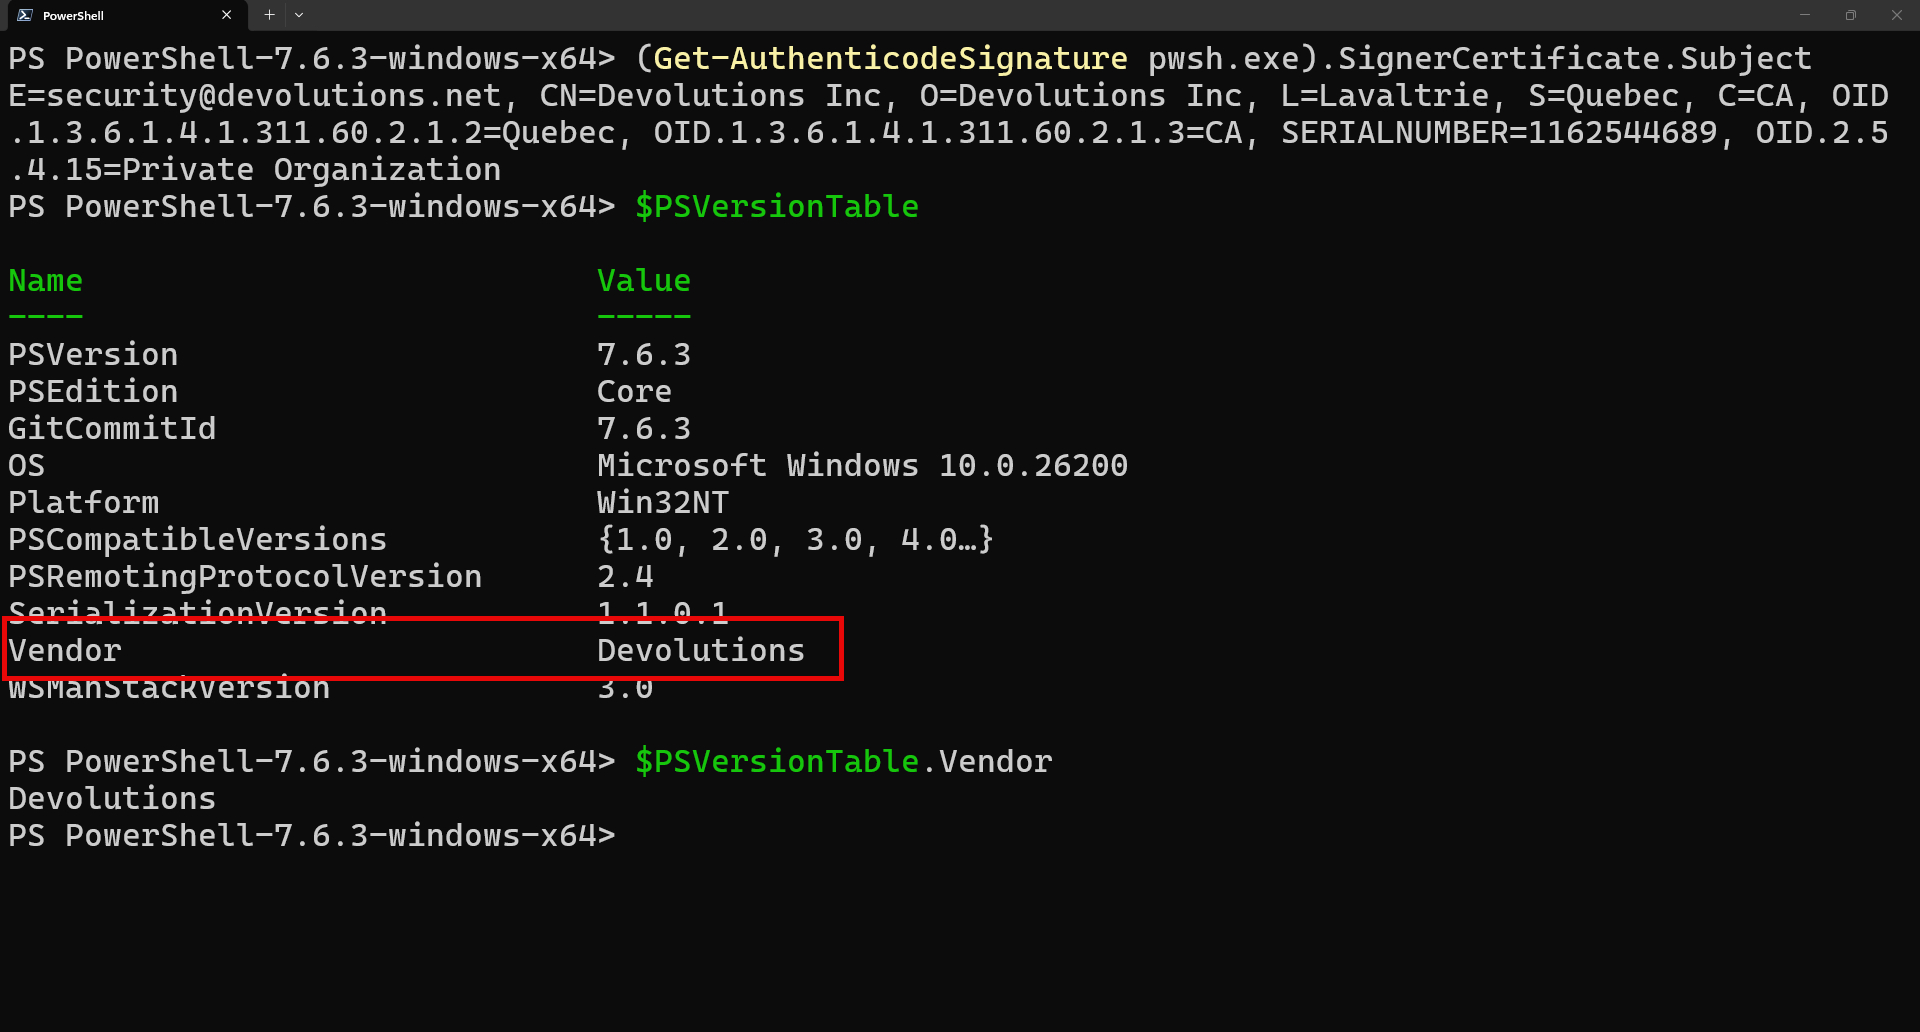The width and height of the screenshot is (1920, 1032).
Task: Close the PowerShell tab
Action: pyautogui.click(x=227, y=15)
